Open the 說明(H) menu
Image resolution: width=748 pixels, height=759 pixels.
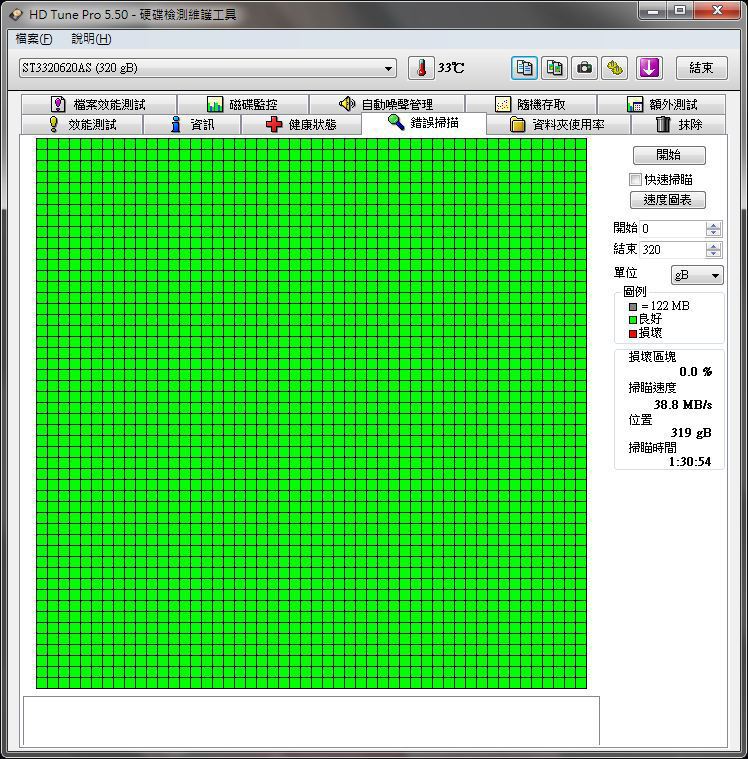[x=92, y=39]
